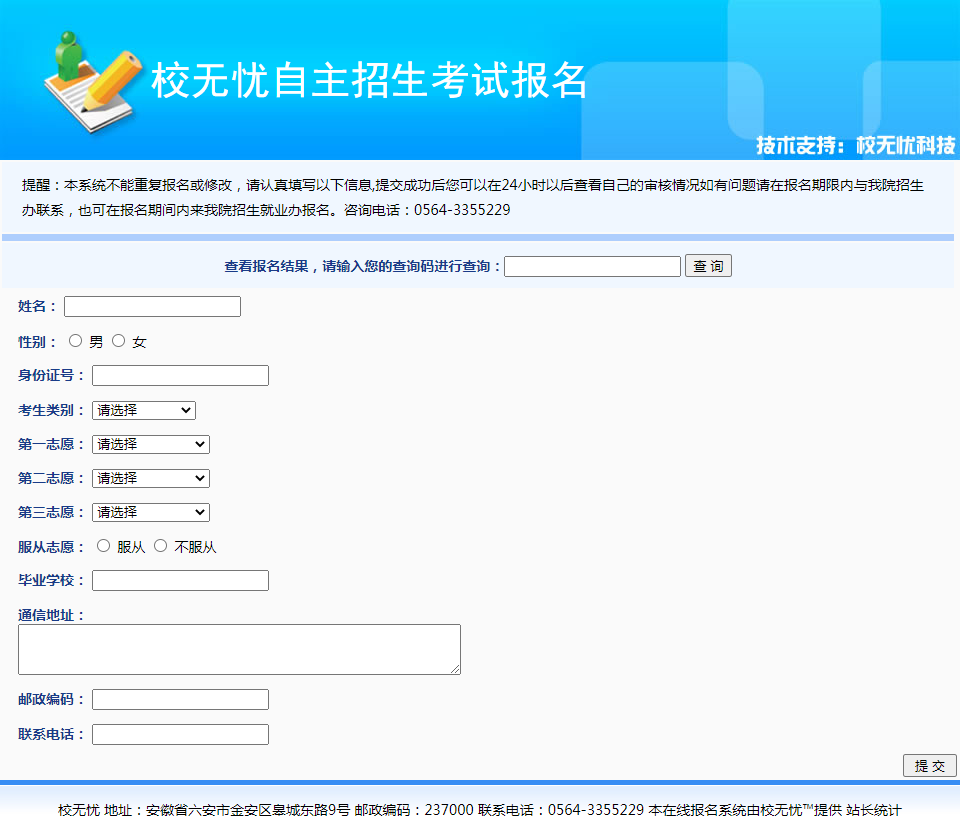Viewport: 960px width, 840px height.
Task: Open the 第一志愿 dropdown
Action: (x=151, y=444)
